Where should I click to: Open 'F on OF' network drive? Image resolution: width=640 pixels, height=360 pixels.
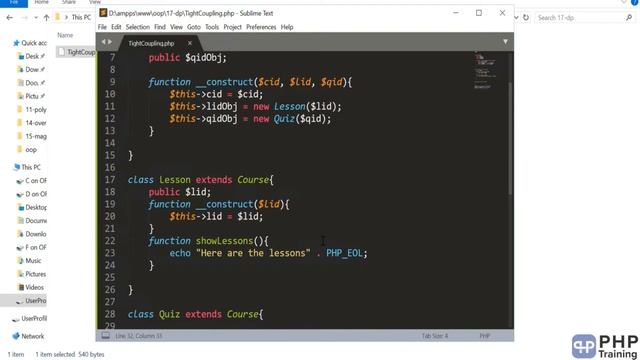tap(32, 247)
